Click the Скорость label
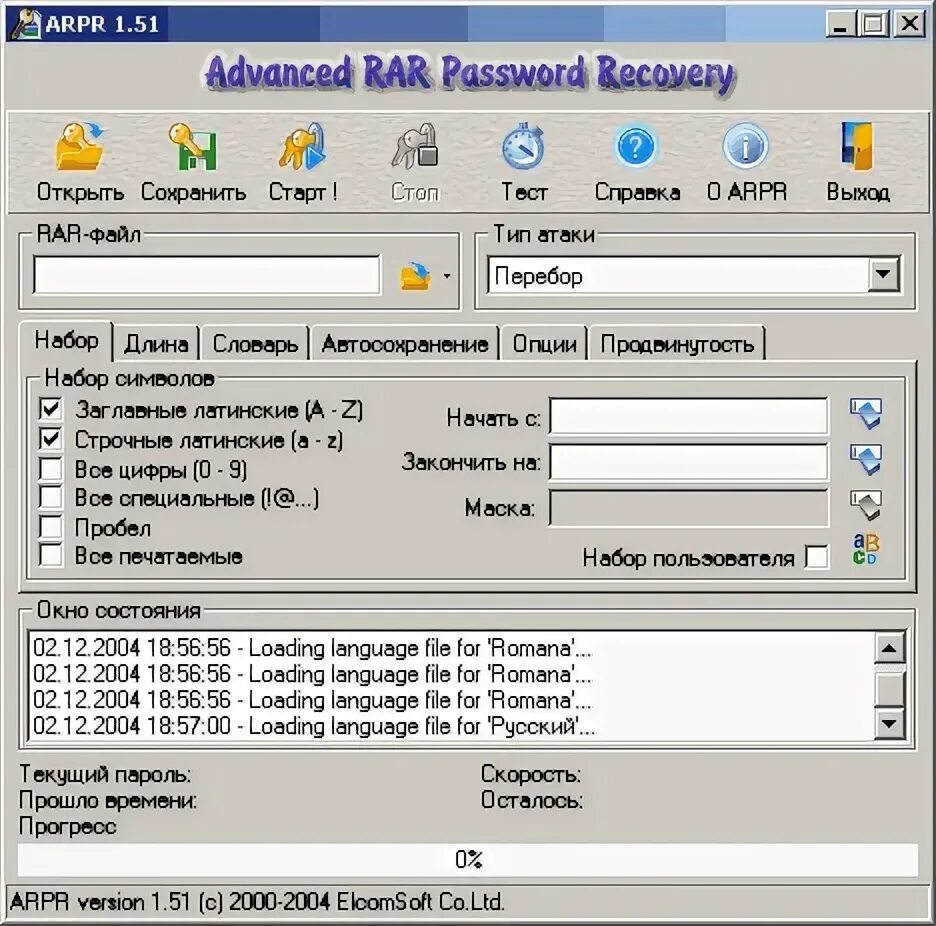936x926 pixels. (531, 774)
